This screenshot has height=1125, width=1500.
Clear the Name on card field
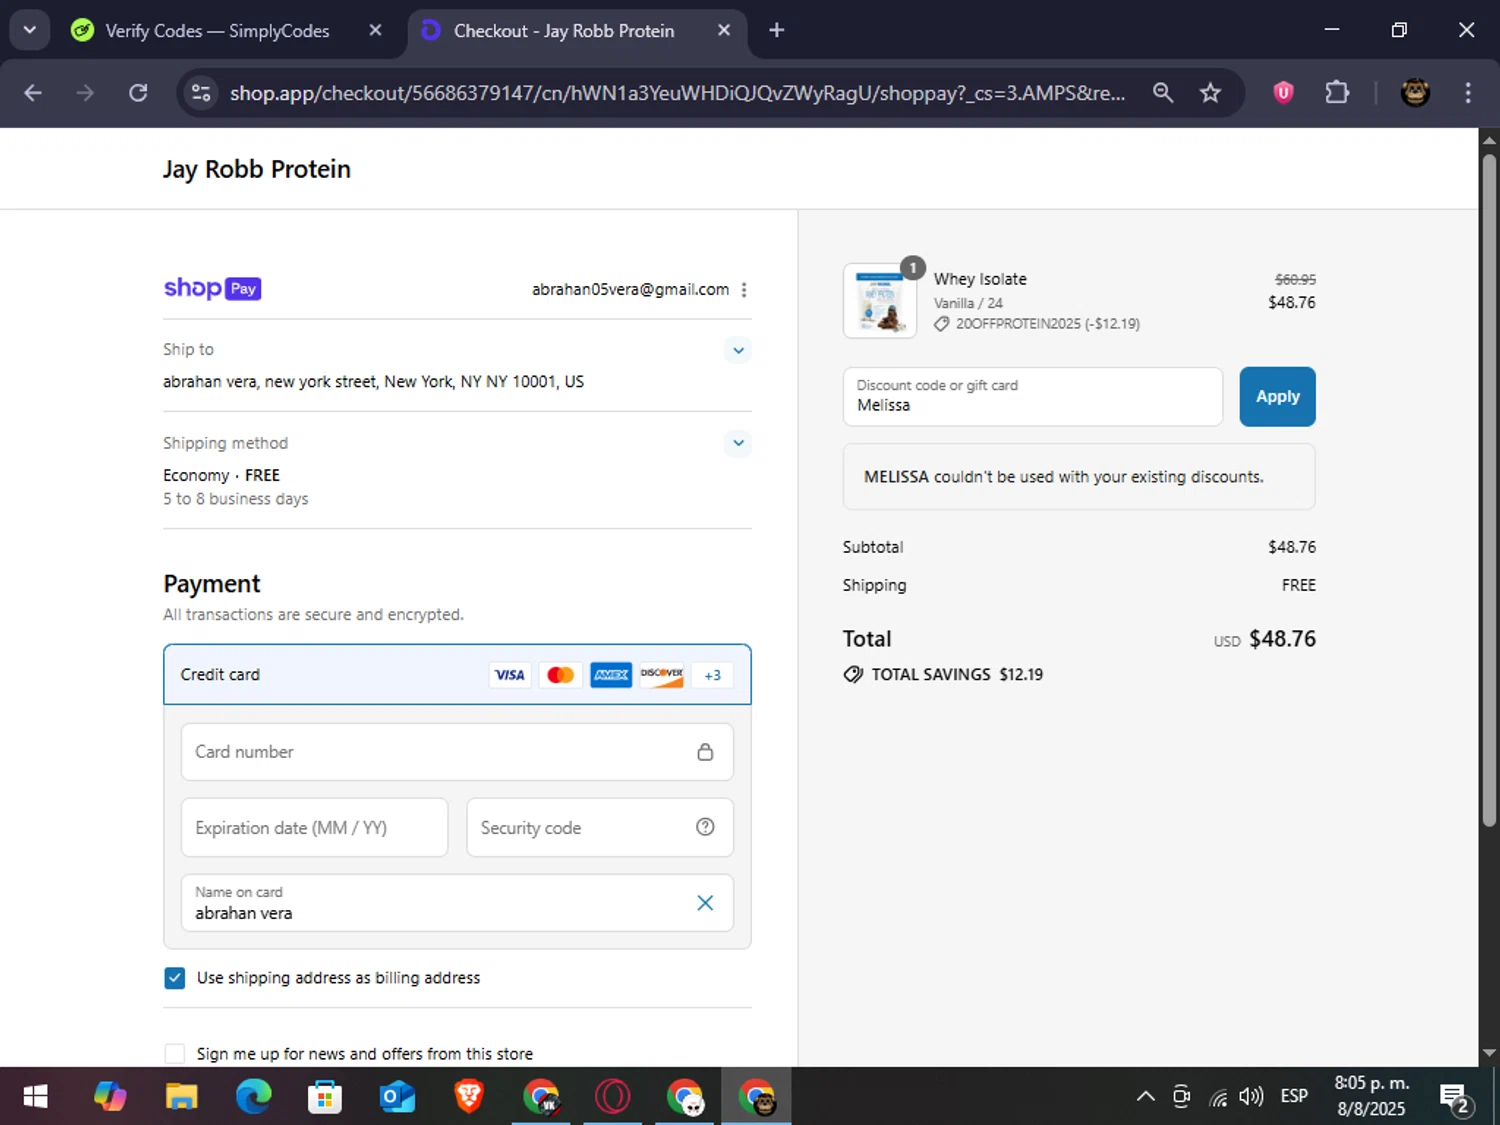pyautogui.click(x=705, y=903)
